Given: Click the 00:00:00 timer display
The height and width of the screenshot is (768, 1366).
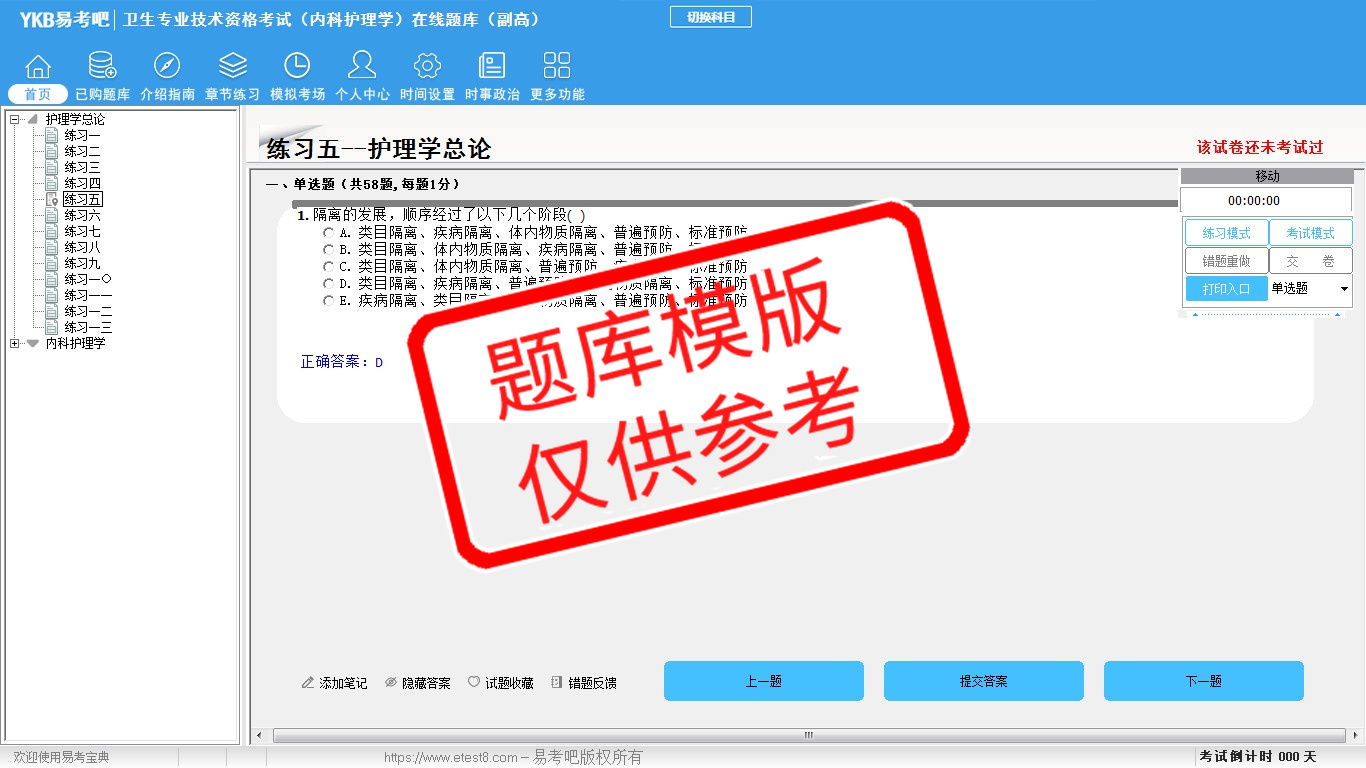Looking at the screenshot, I should 1266,200.
